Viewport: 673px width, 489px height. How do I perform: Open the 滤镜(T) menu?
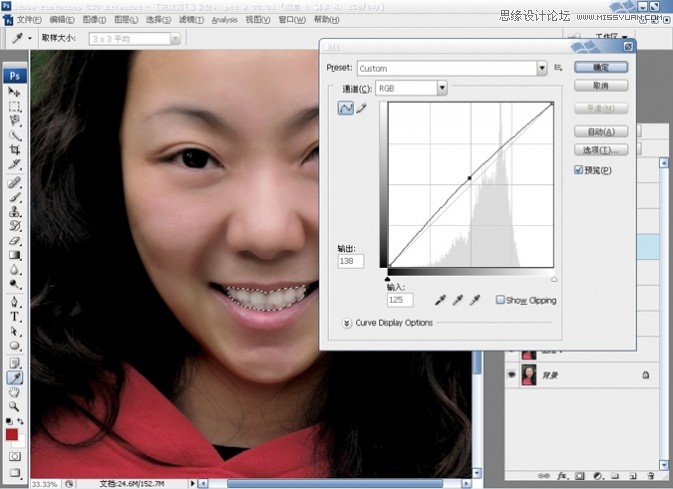(x=191, y=20)
